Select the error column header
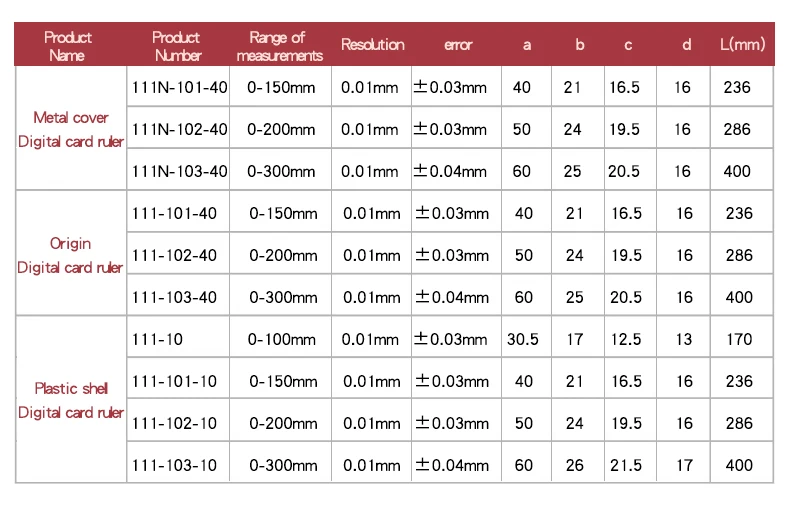 (457, 45)
